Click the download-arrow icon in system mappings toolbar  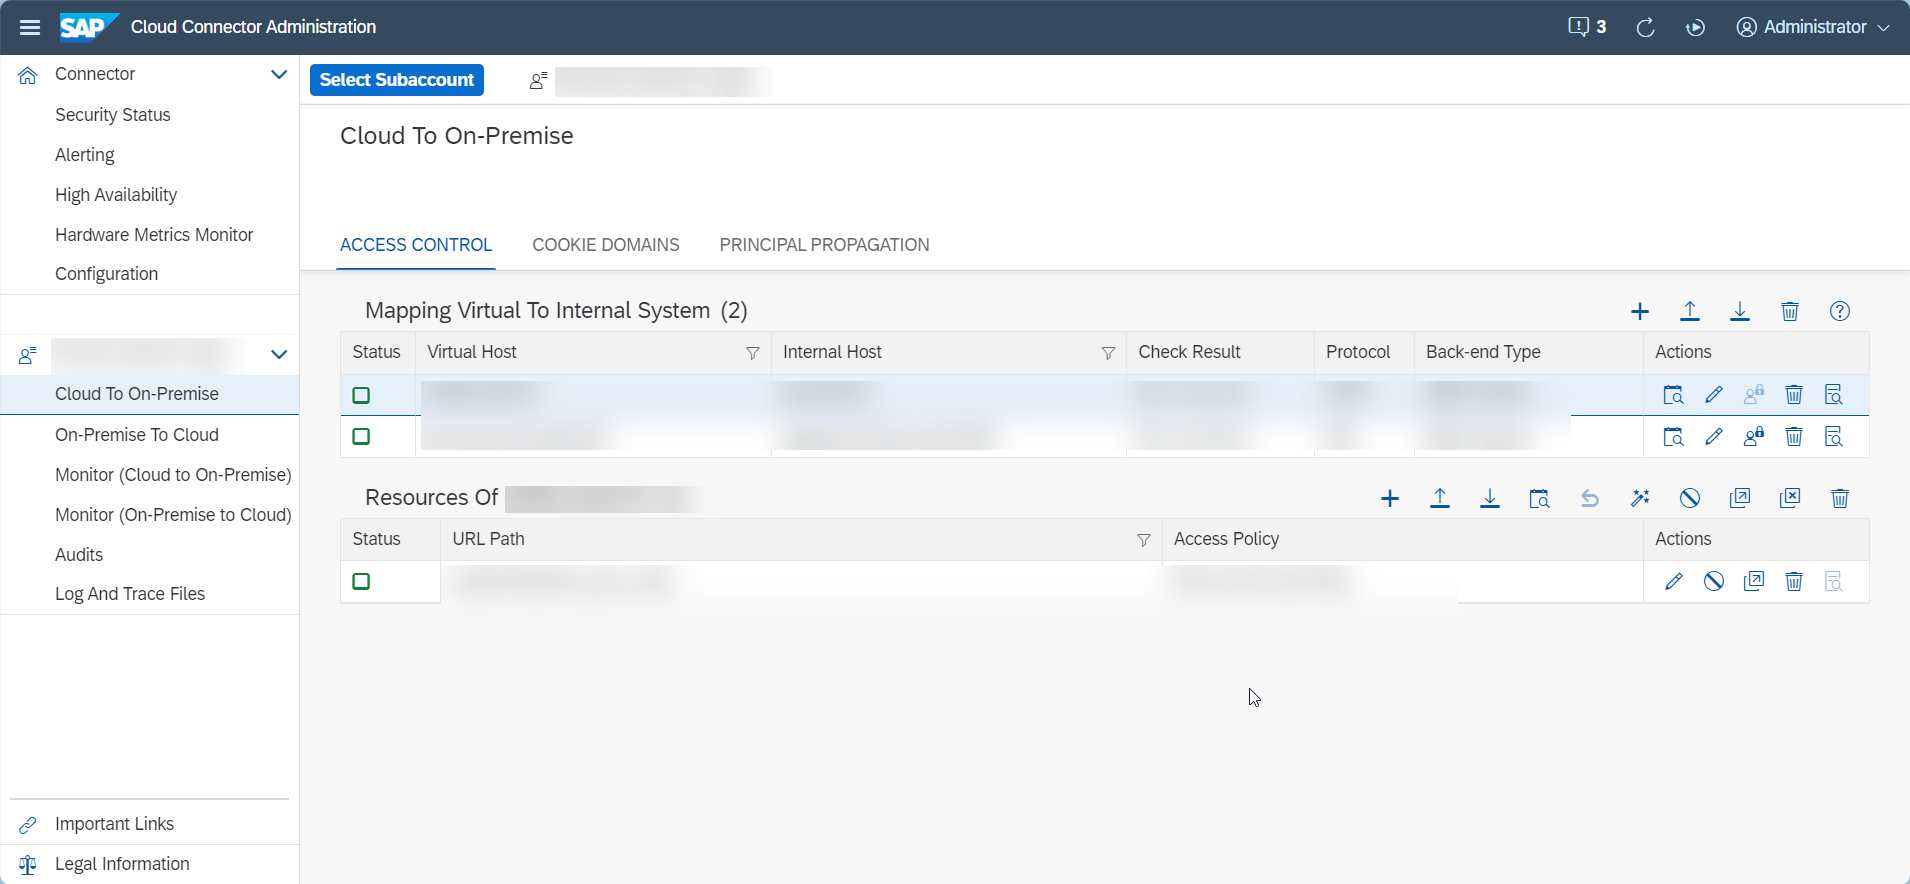(1740, 311)
